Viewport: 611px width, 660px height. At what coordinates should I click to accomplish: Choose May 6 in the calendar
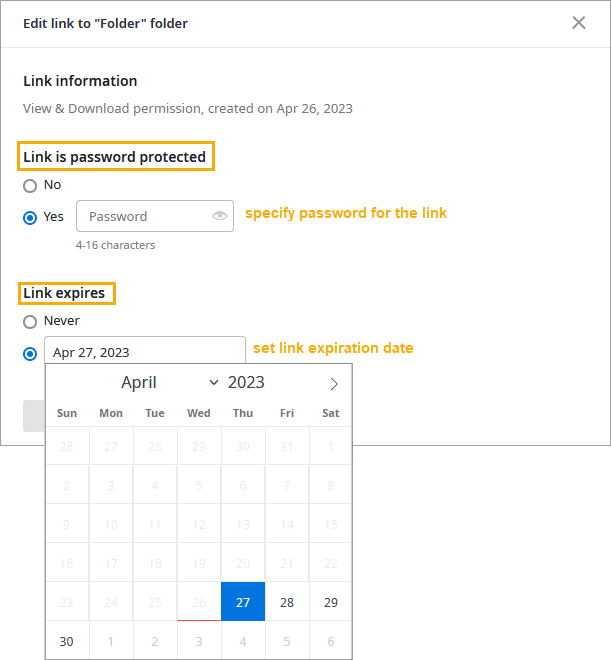click(331, 641)
